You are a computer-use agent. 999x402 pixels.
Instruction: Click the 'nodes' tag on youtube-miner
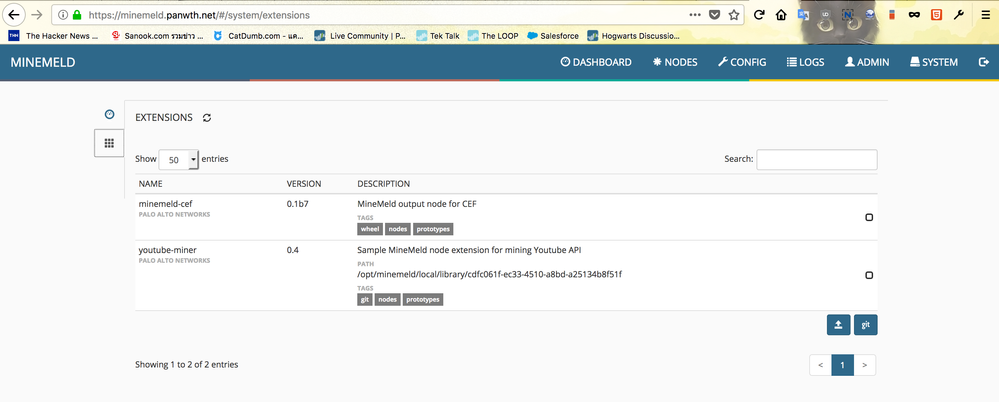[387, 299]
